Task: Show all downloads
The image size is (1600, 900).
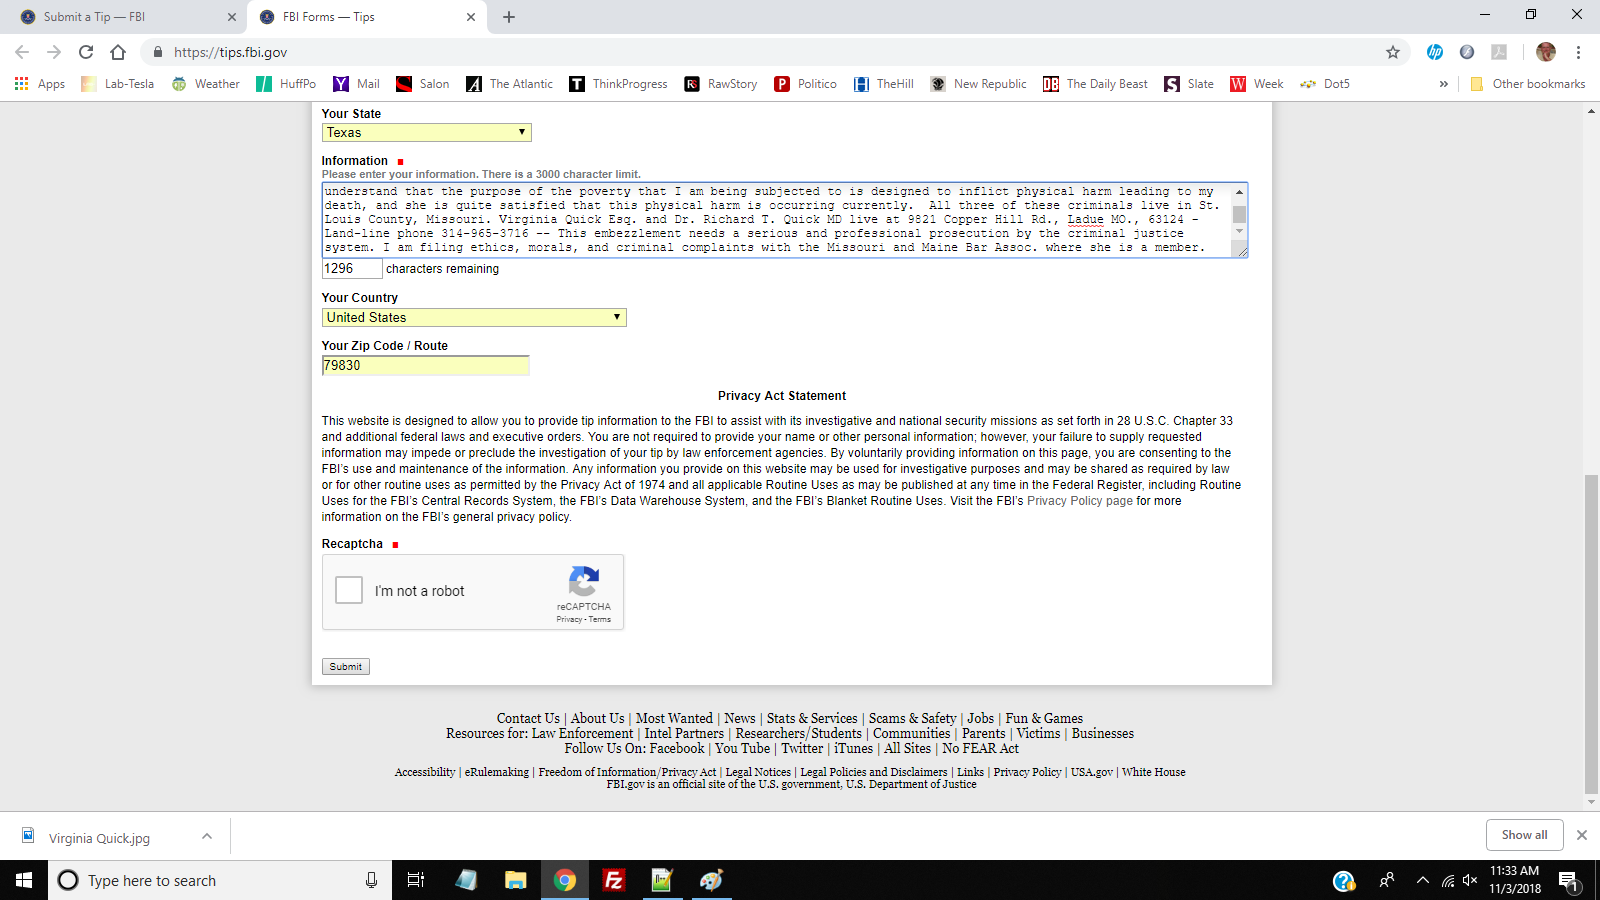Action: pos(1524,835)
